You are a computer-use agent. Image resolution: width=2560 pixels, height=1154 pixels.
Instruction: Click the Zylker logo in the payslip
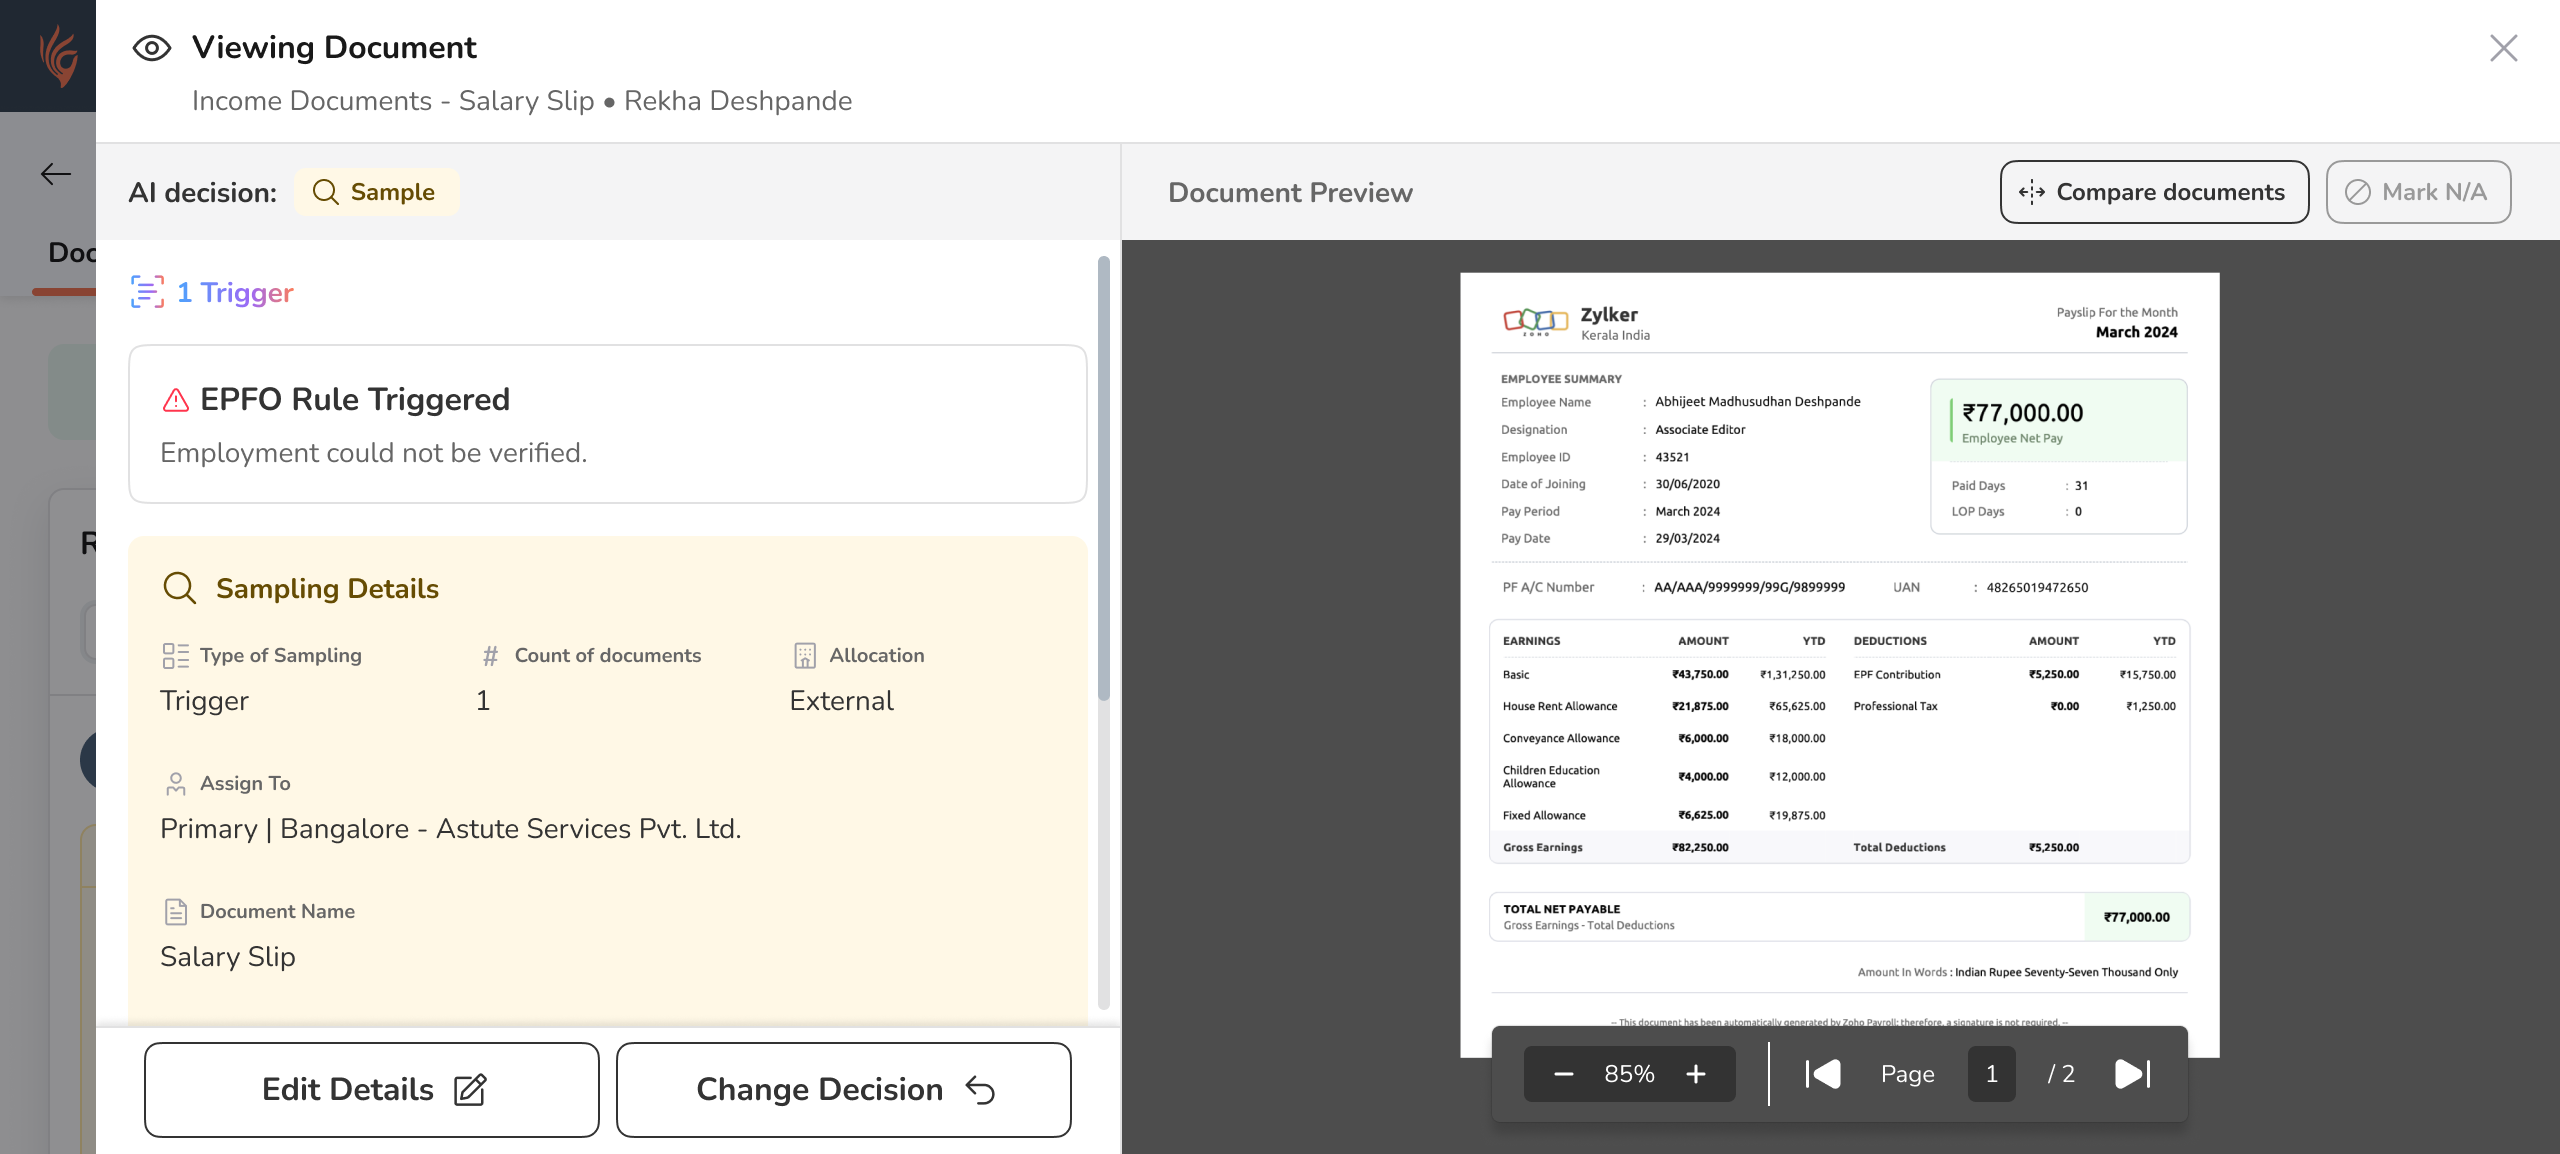[1535, 321]
